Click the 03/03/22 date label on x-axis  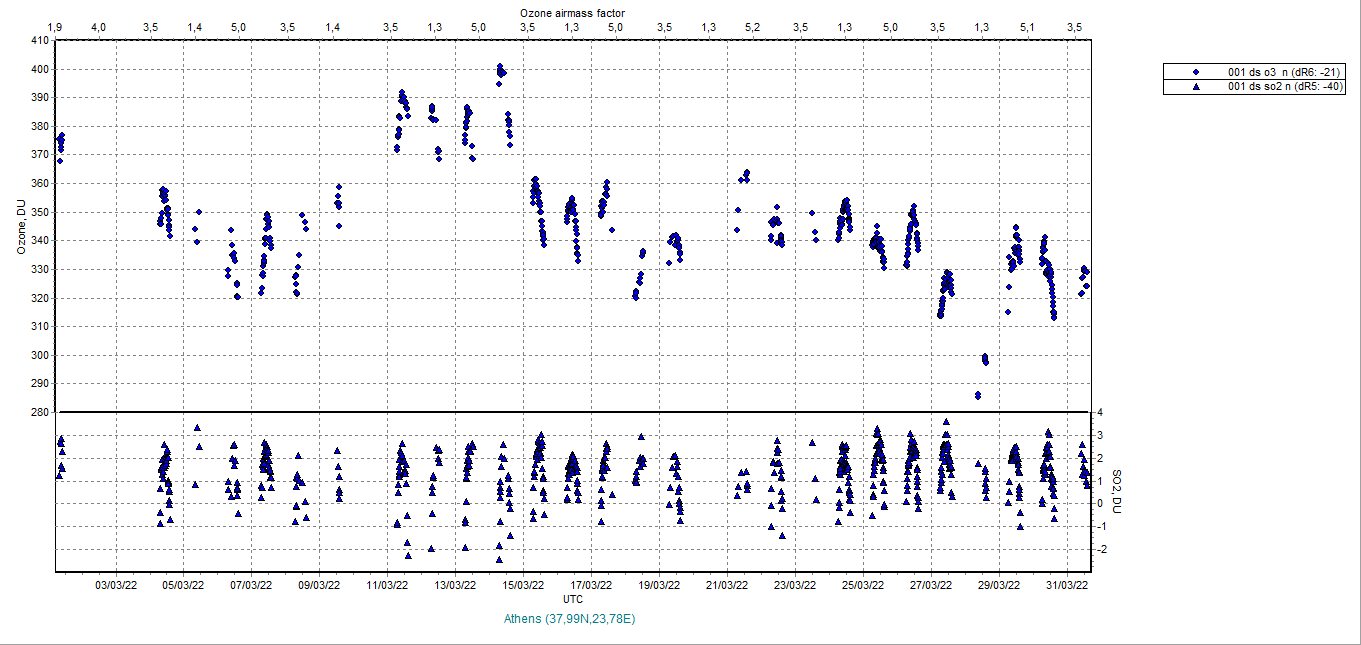click(116, 586)
